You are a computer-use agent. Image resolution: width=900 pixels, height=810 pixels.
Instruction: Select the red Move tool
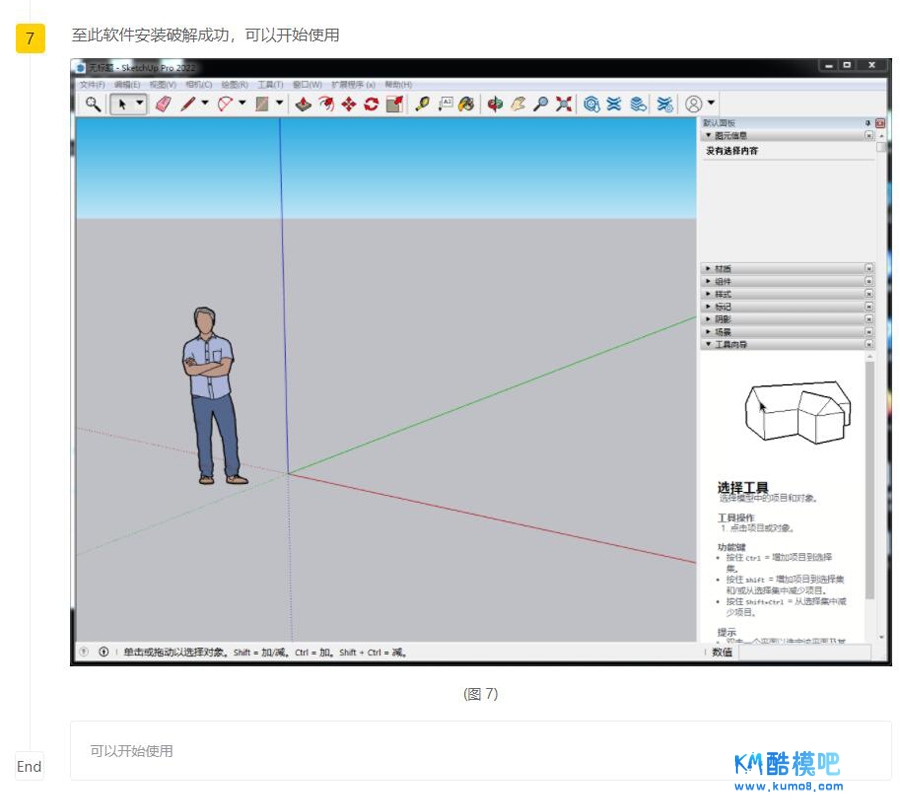[348, 104]
